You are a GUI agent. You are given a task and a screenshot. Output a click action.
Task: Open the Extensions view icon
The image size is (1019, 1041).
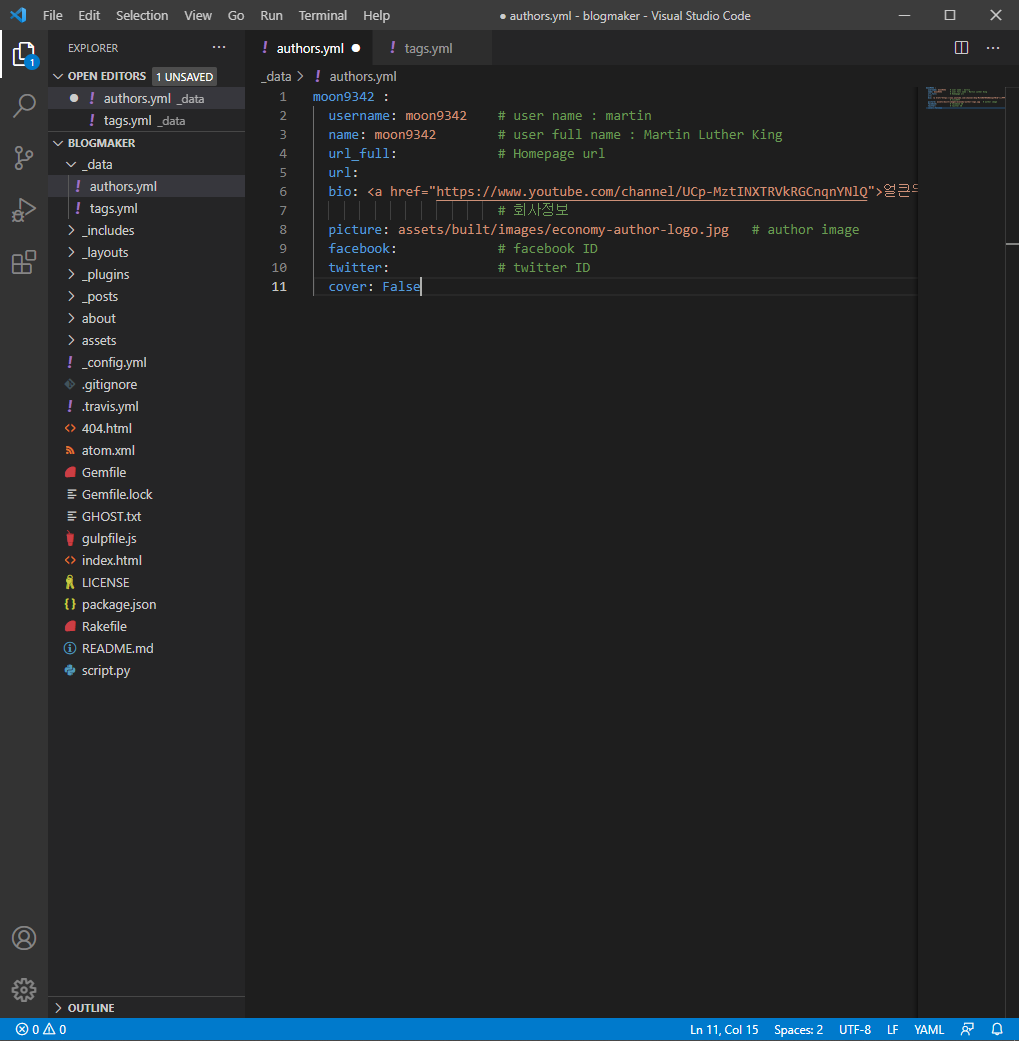24,262
